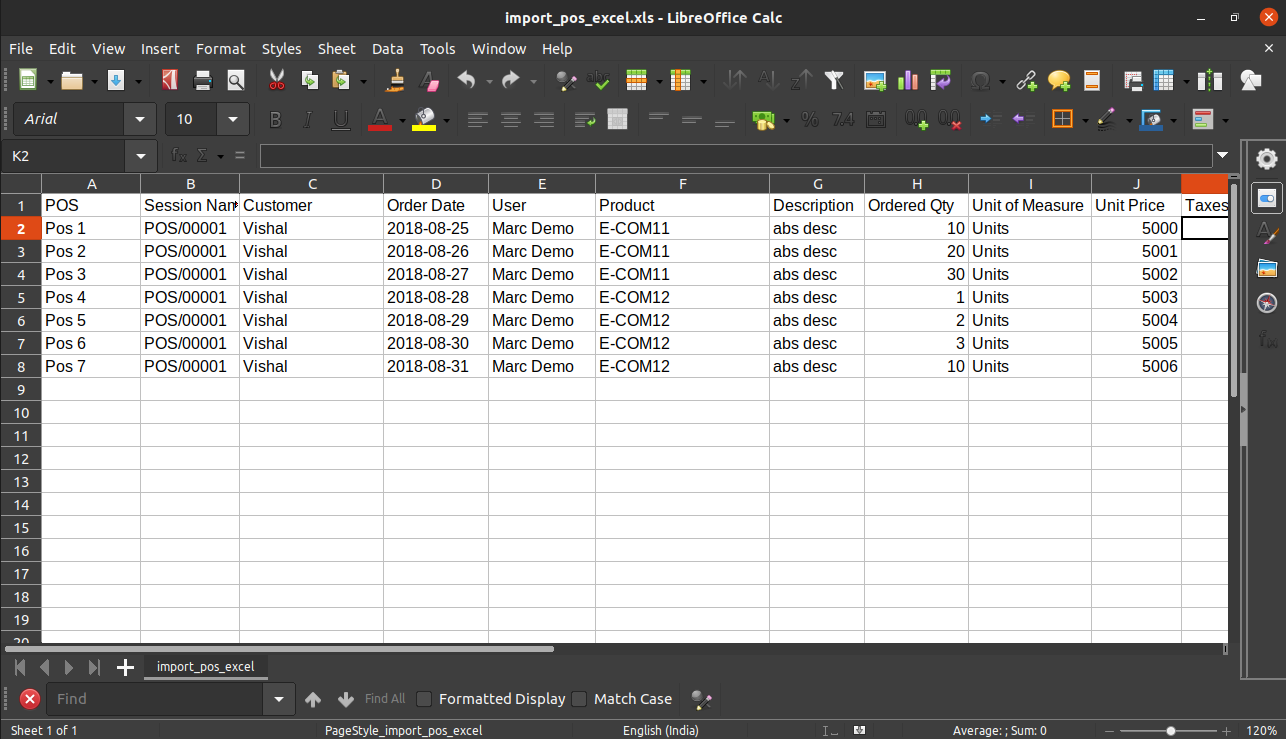Open headers and footers settings
The width and height of the screenshot is (1286, 739).
click(x=1091, y=81)
